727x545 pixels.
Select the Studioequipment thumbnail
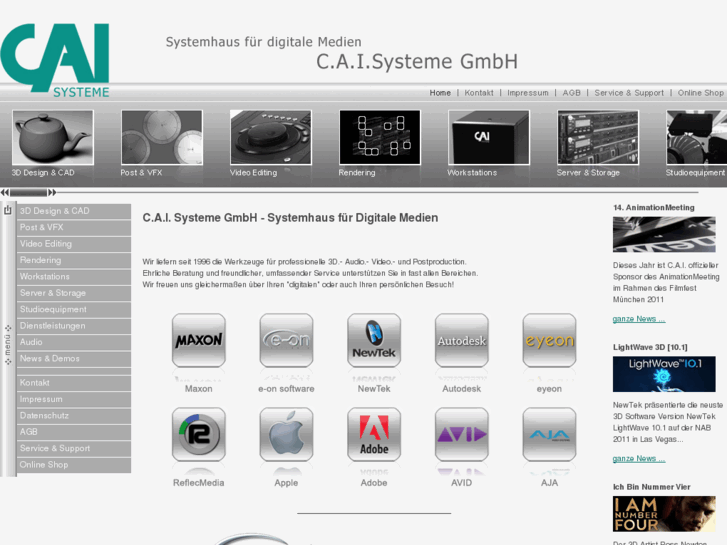(x=696, y=137)
